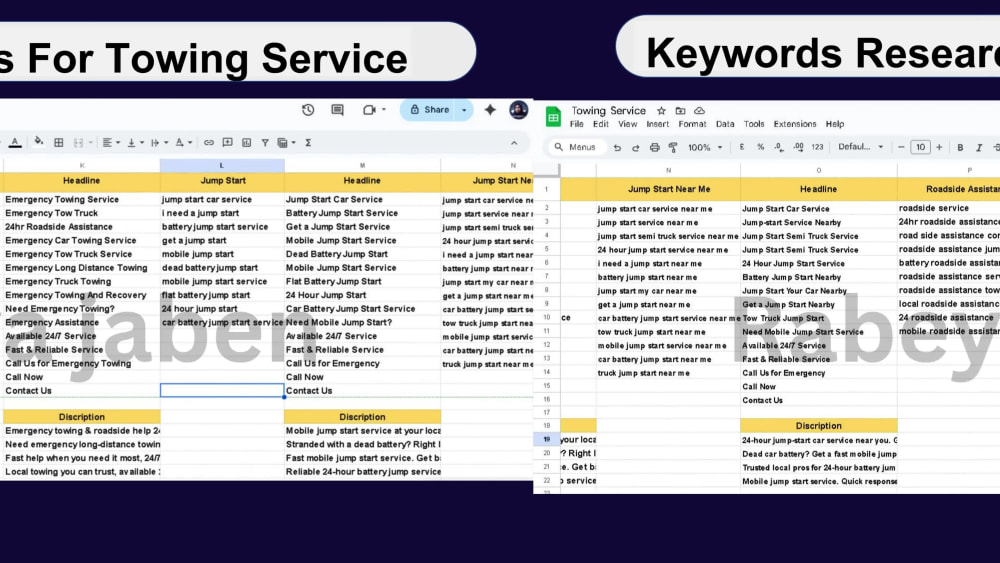This screenshot has width=1000, height=563.
Task: Format as currency with £ button
Action: point(742,147)
